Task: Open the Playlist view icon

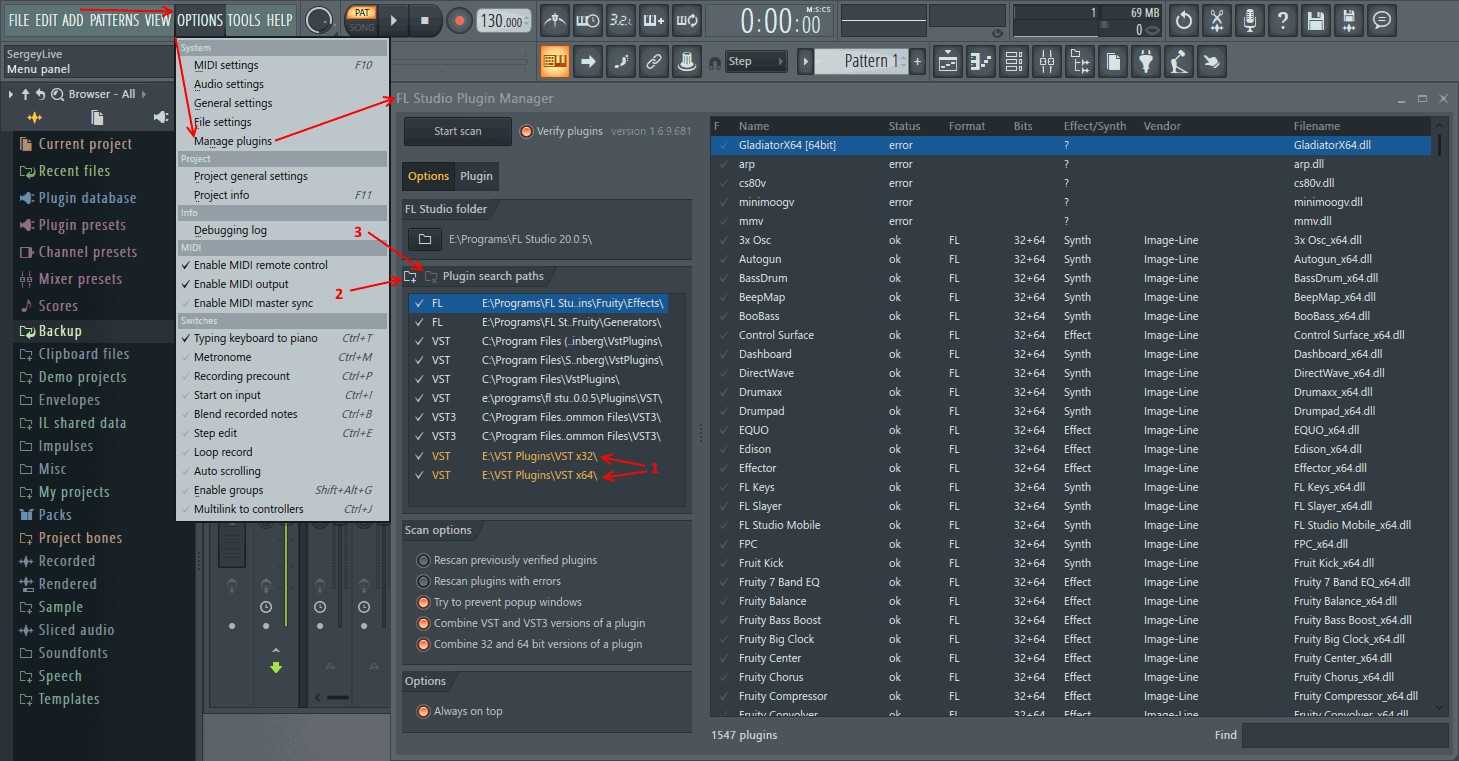Action: point(948,62)
